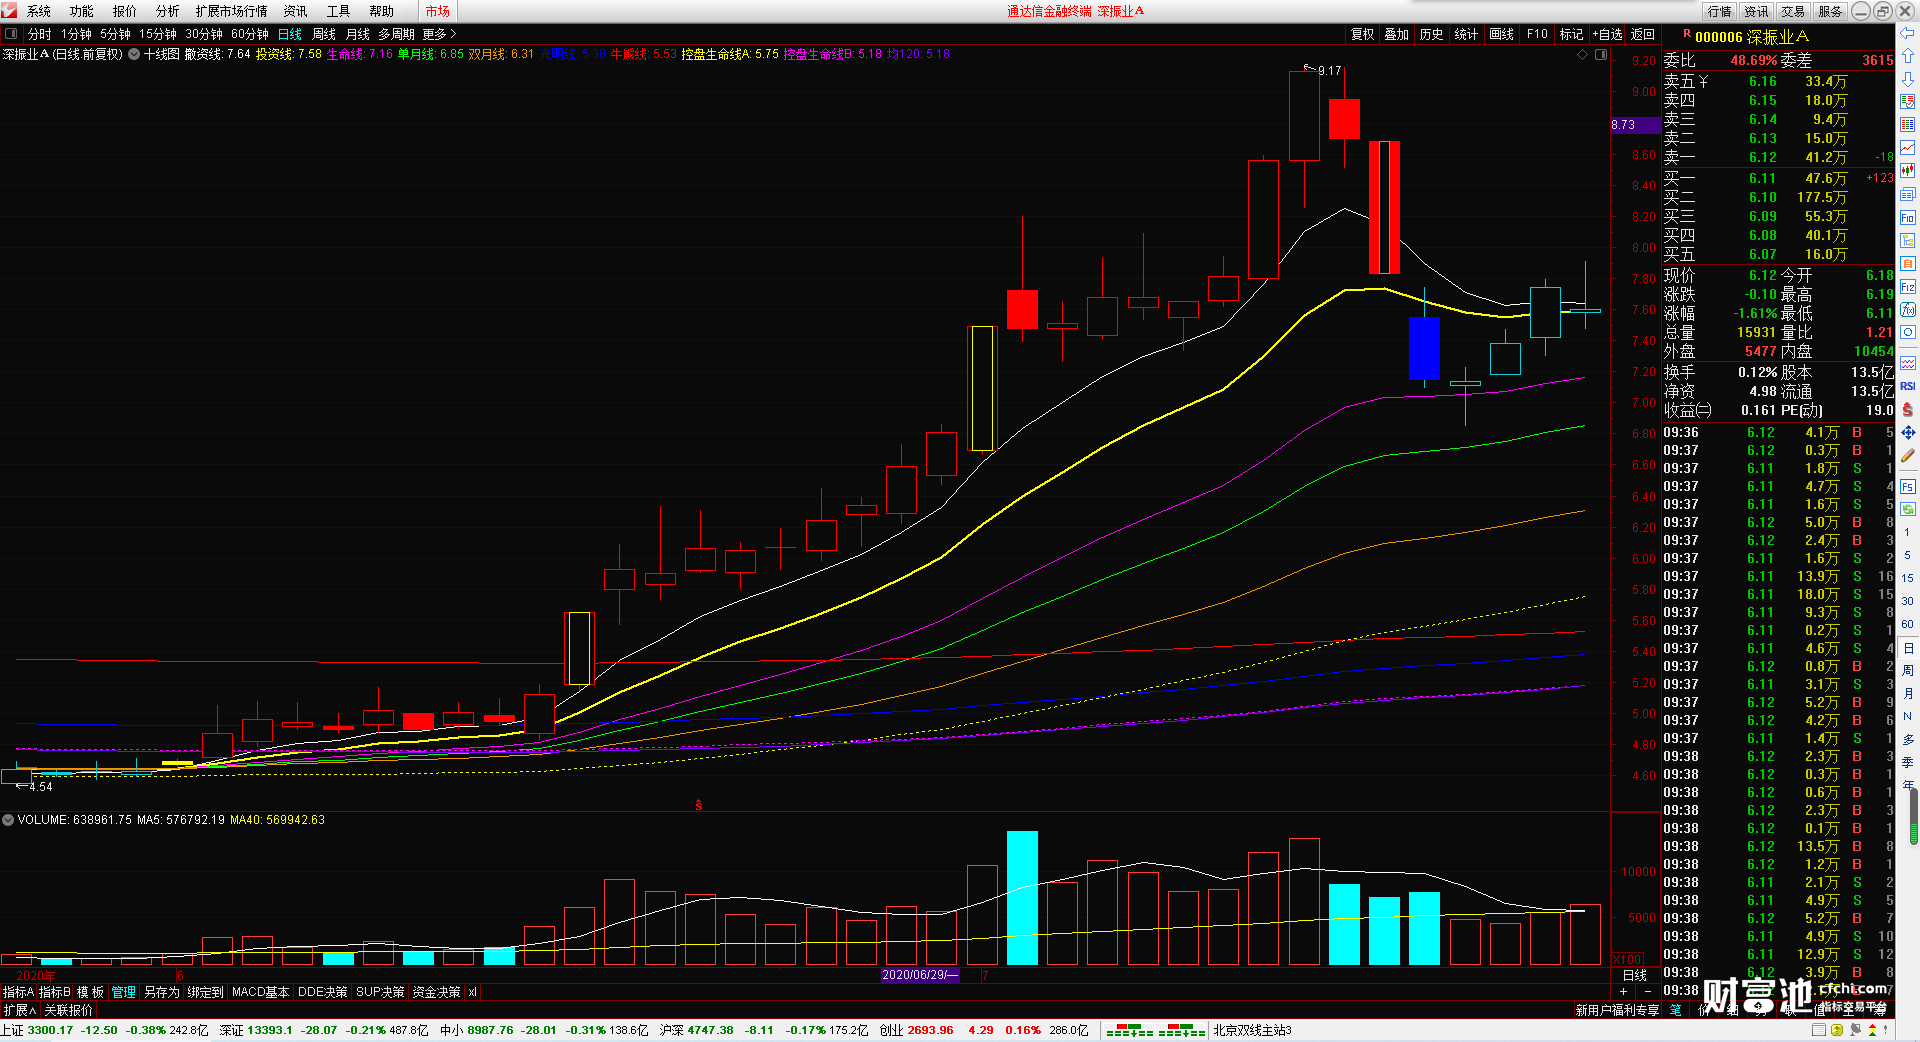Expand the 扩展∧ panel at bottom
1920x1042 pixels.
pyautogui.click(x=19, y=1010)
